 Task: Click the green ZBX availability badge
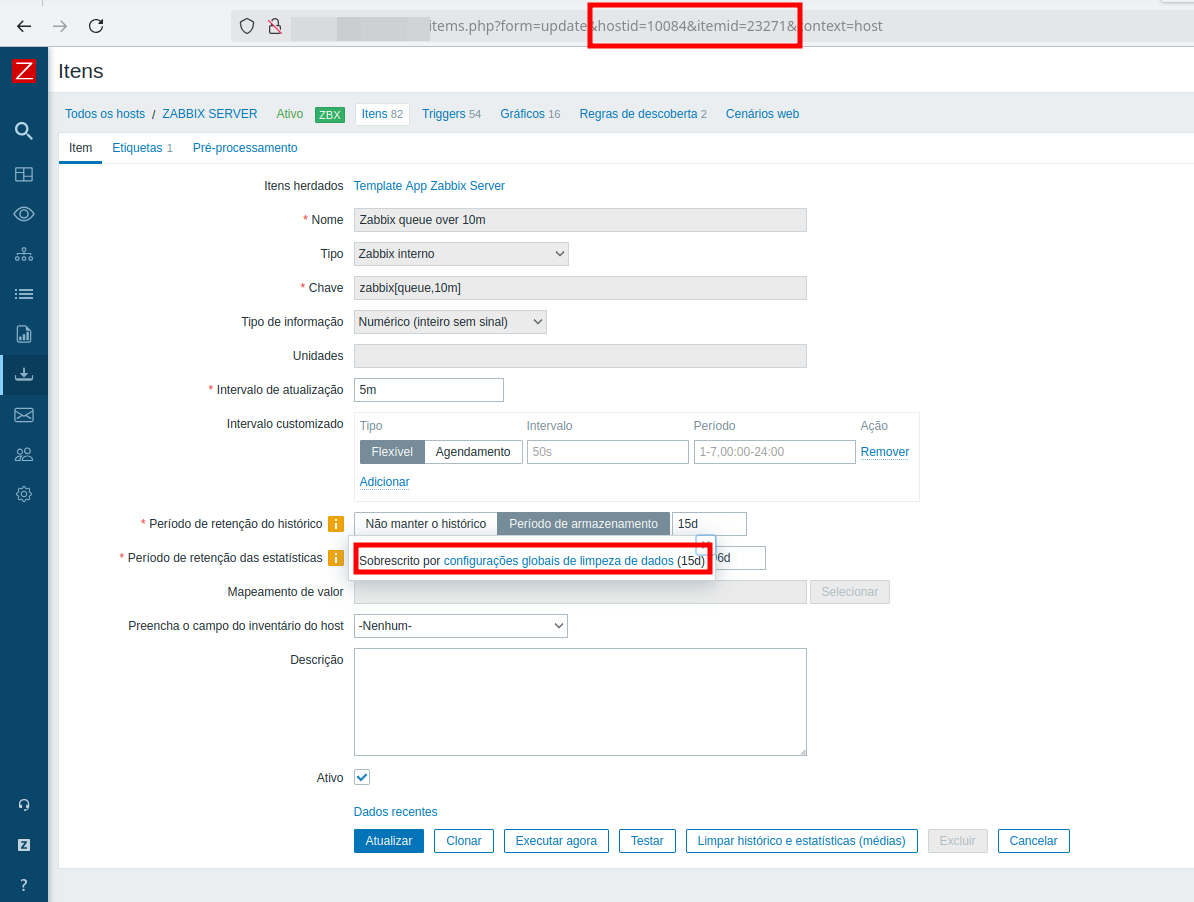tap(330, 114)
